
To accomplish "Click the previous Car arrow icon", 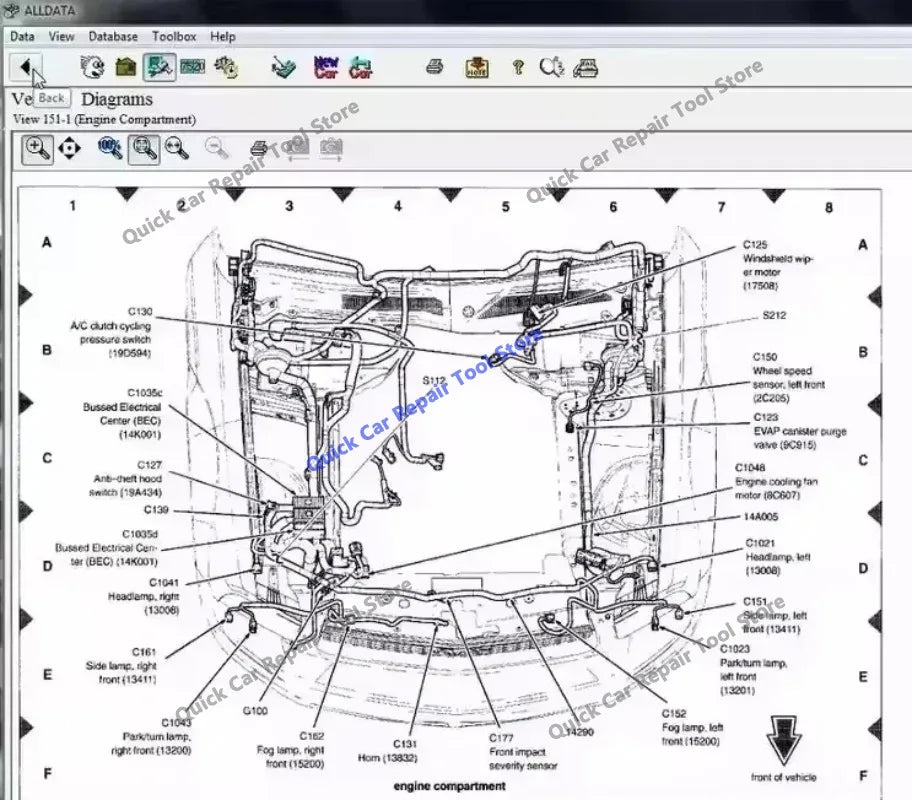I will [361, 67].
